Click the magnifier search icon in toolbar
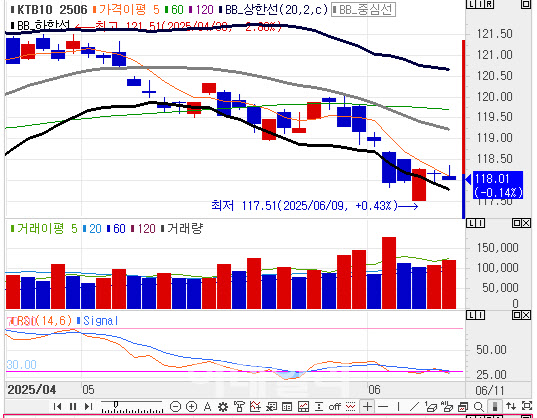The width and height of the screenshot is (537, 418). click(x=478, y=407)
